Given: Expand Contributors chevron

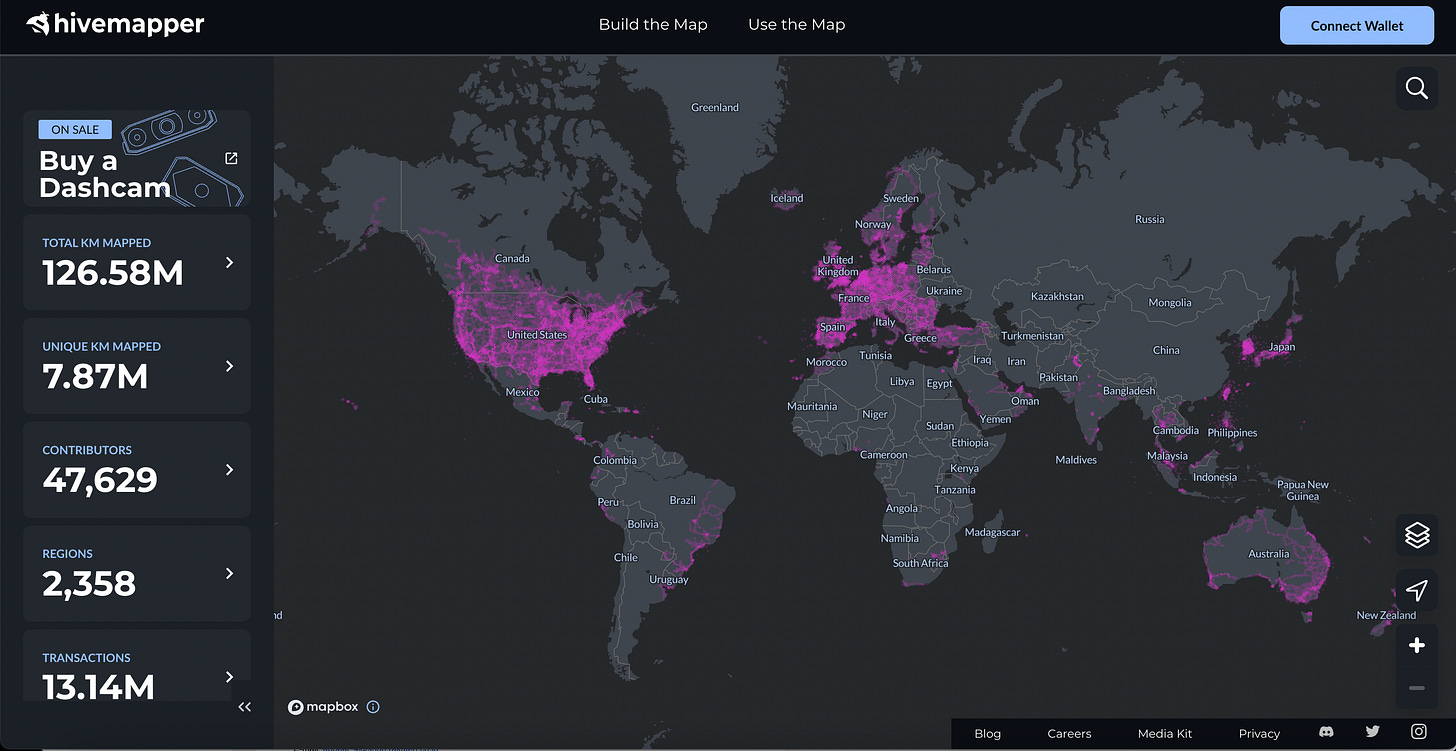Looking at the screenshot, I should [x=229, y=469].
